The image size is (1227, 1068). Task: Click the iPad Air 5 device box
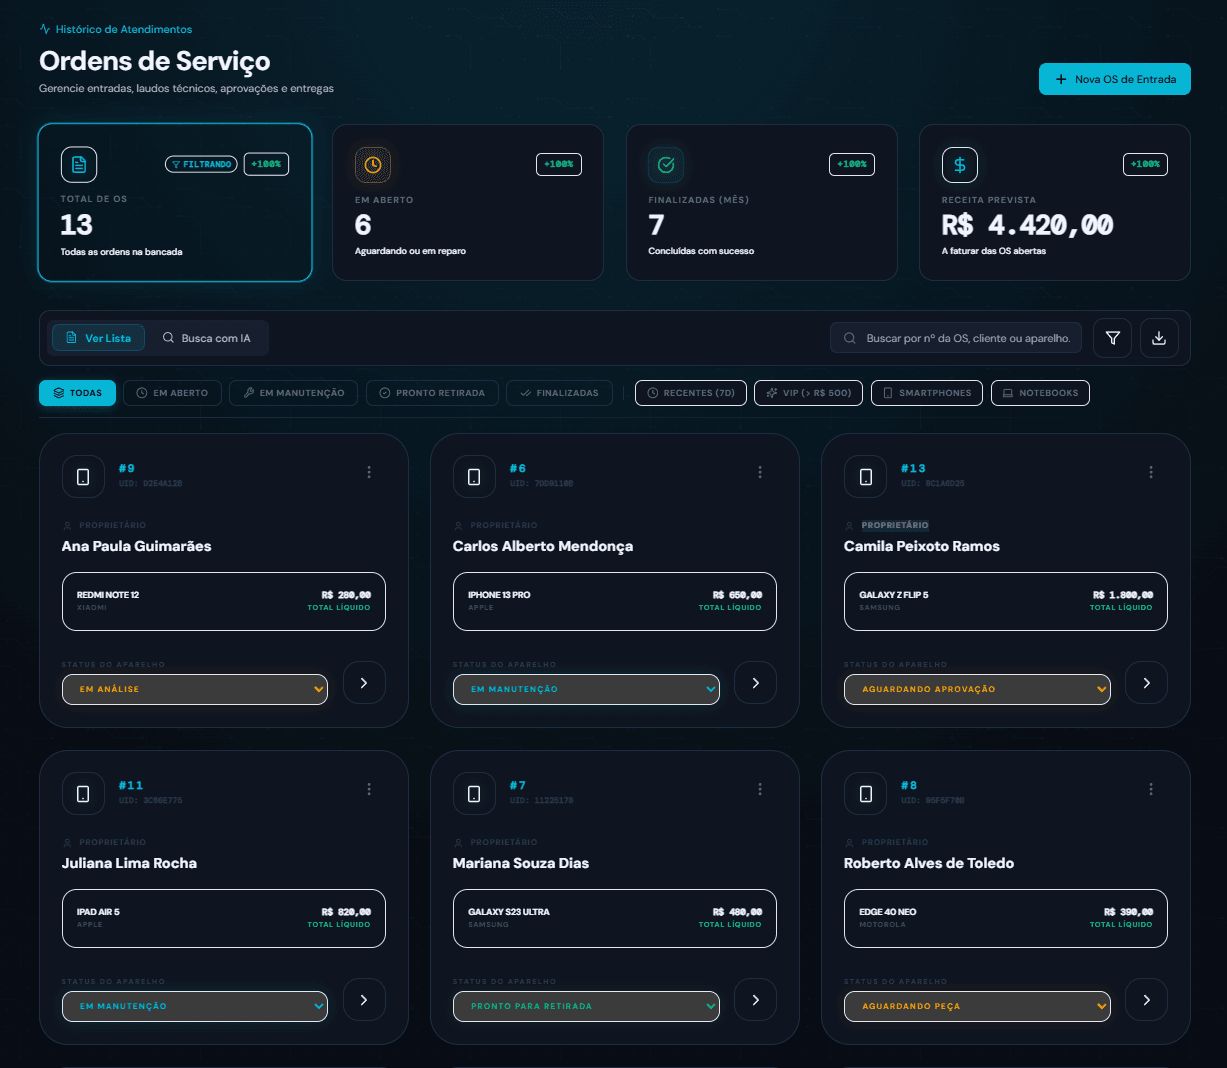tap(224, 918)
